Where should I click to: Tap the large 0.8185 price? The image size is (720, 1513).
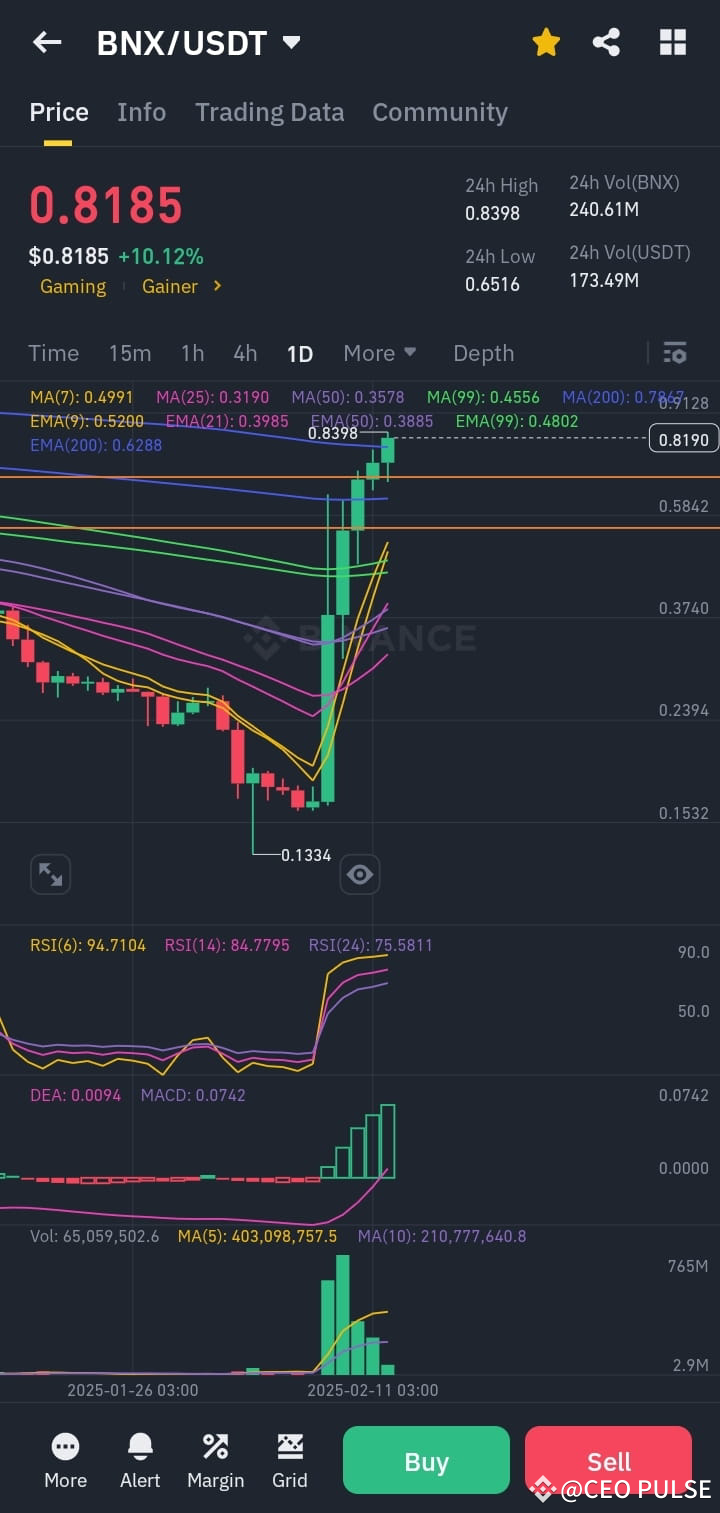[x=106, y=206]
